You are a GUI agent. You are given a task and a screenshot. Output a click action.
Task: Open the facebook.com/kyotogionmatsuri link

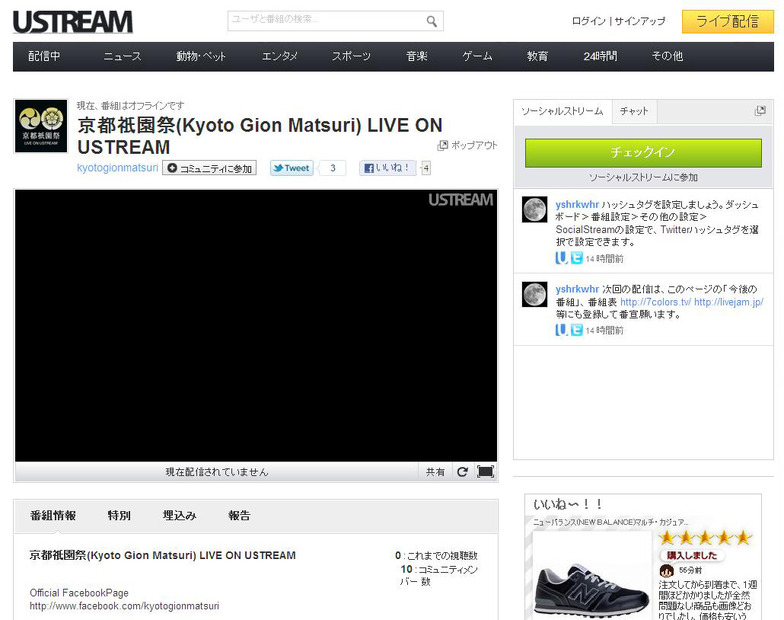coord(124,606)
